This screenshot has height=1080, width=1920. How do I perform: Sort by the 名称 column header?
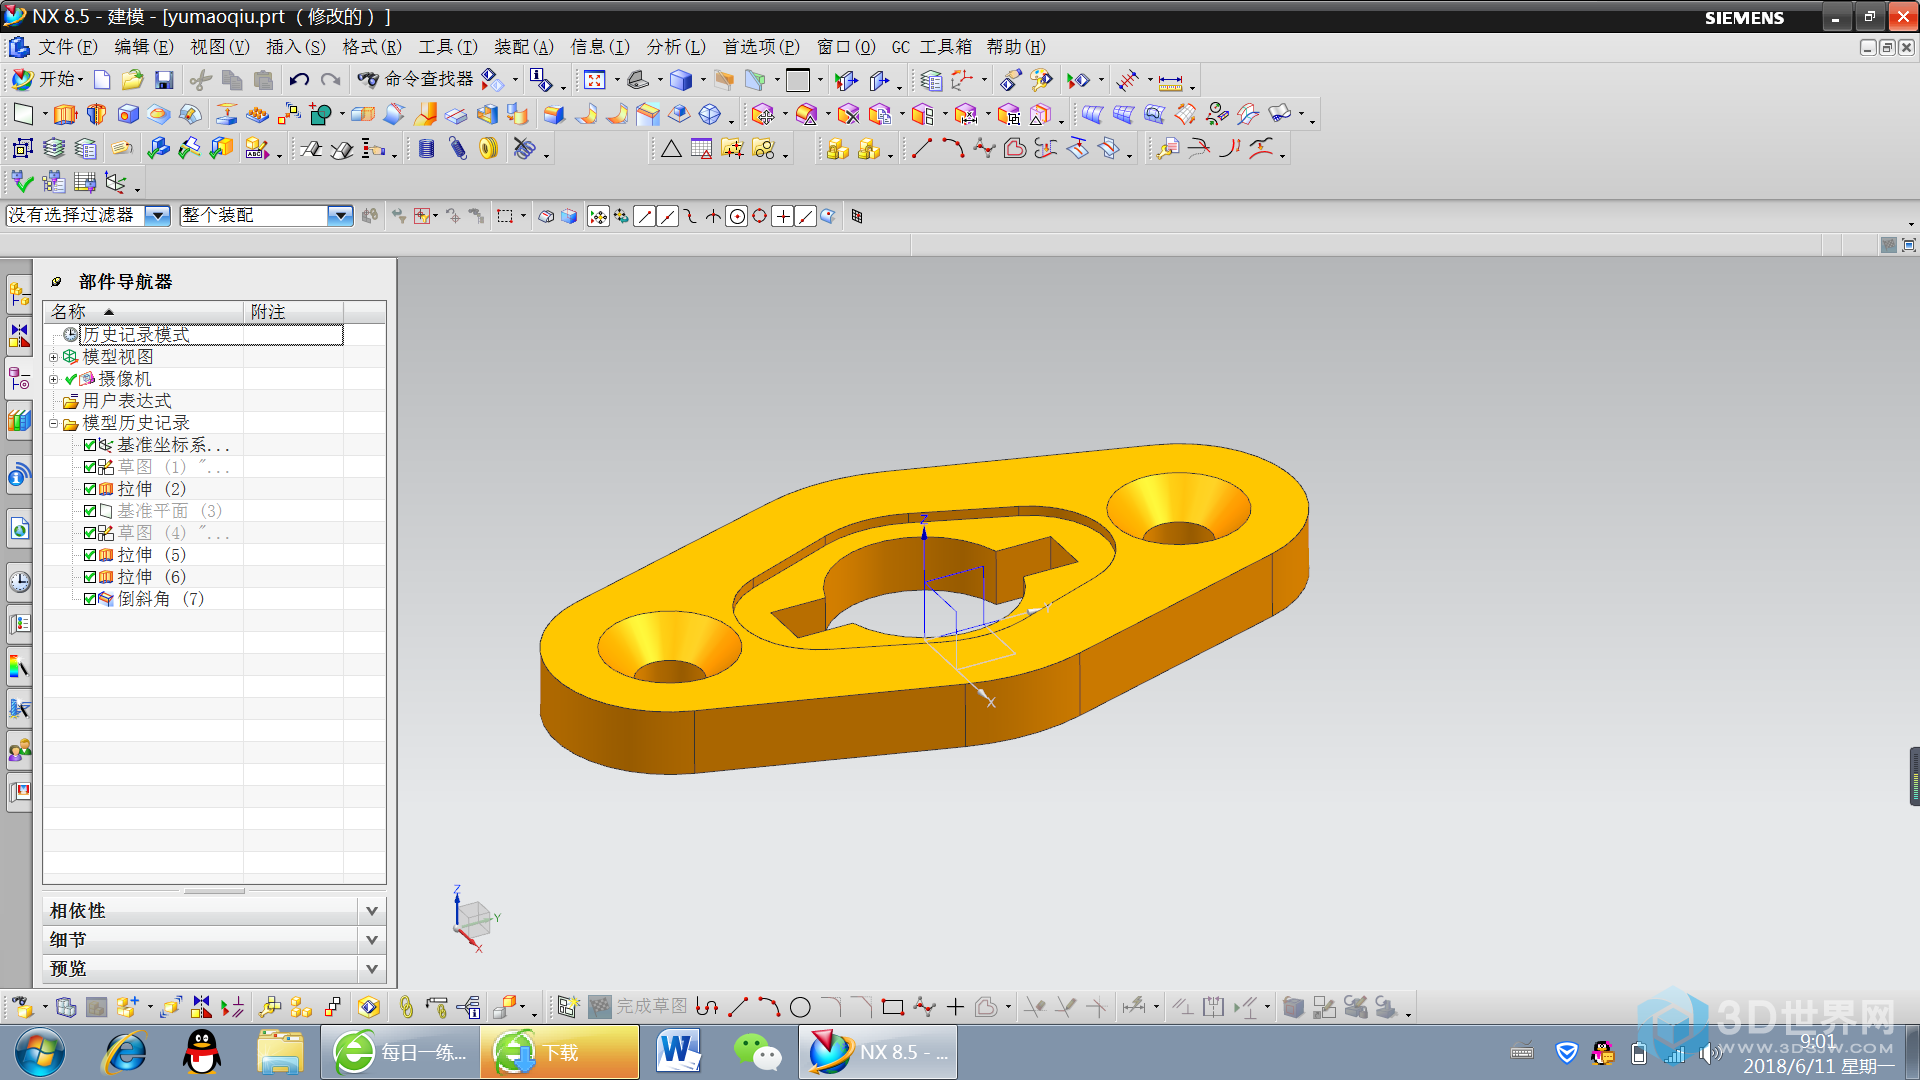143,312
